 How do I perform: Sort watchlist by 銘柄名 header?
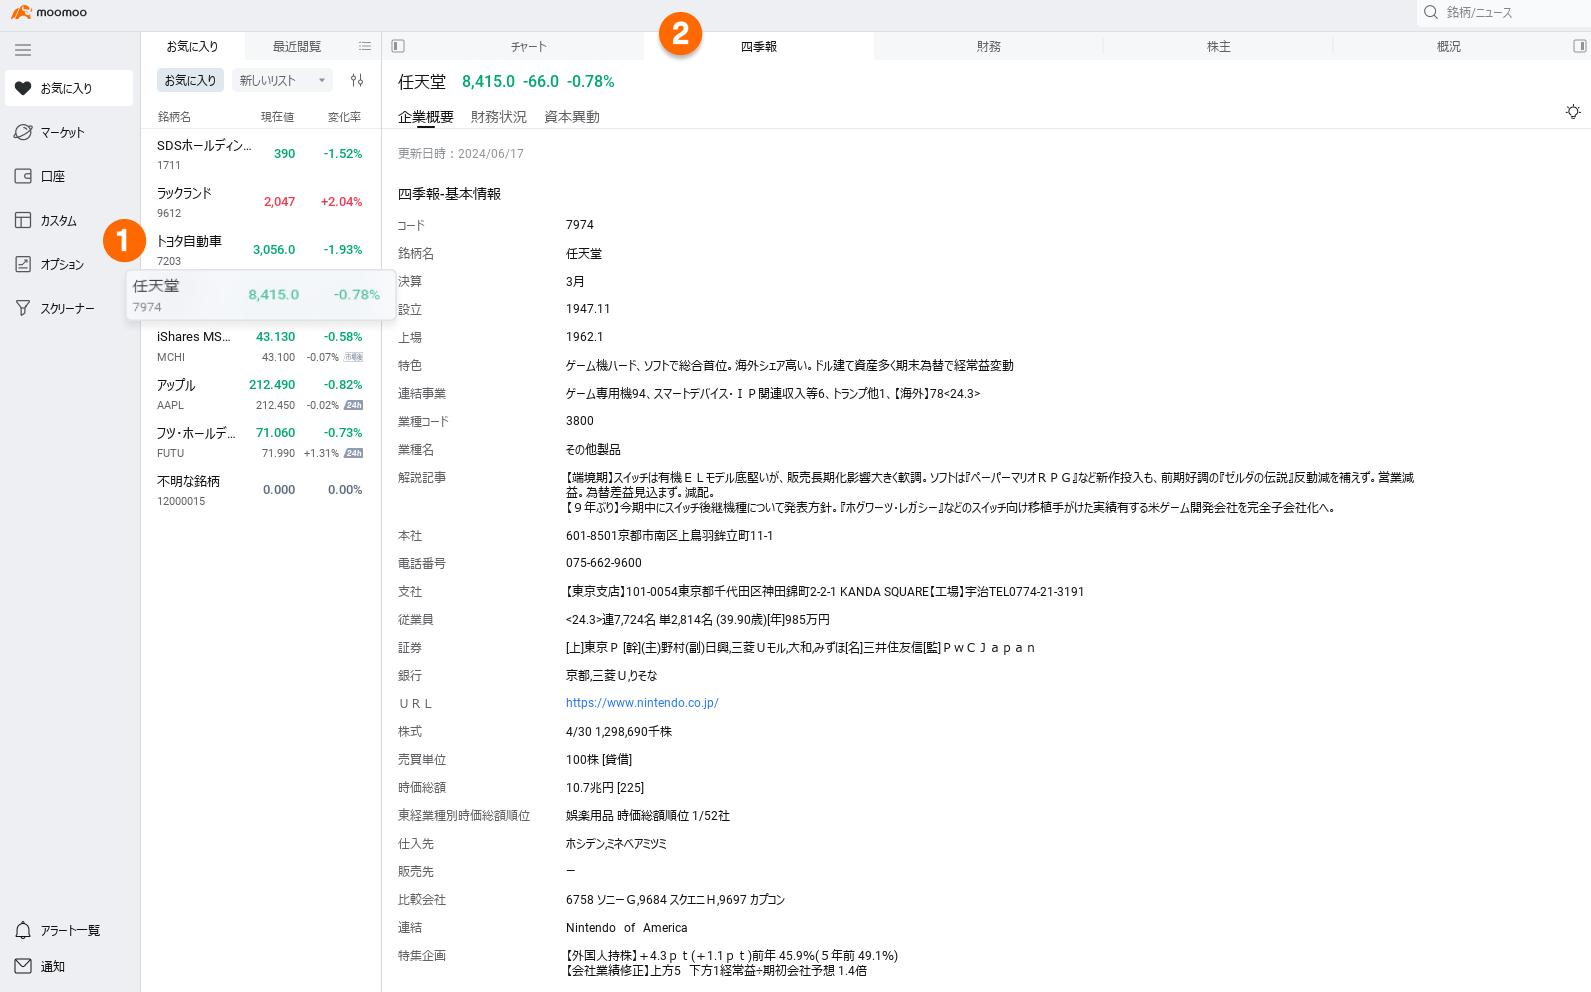174,117
